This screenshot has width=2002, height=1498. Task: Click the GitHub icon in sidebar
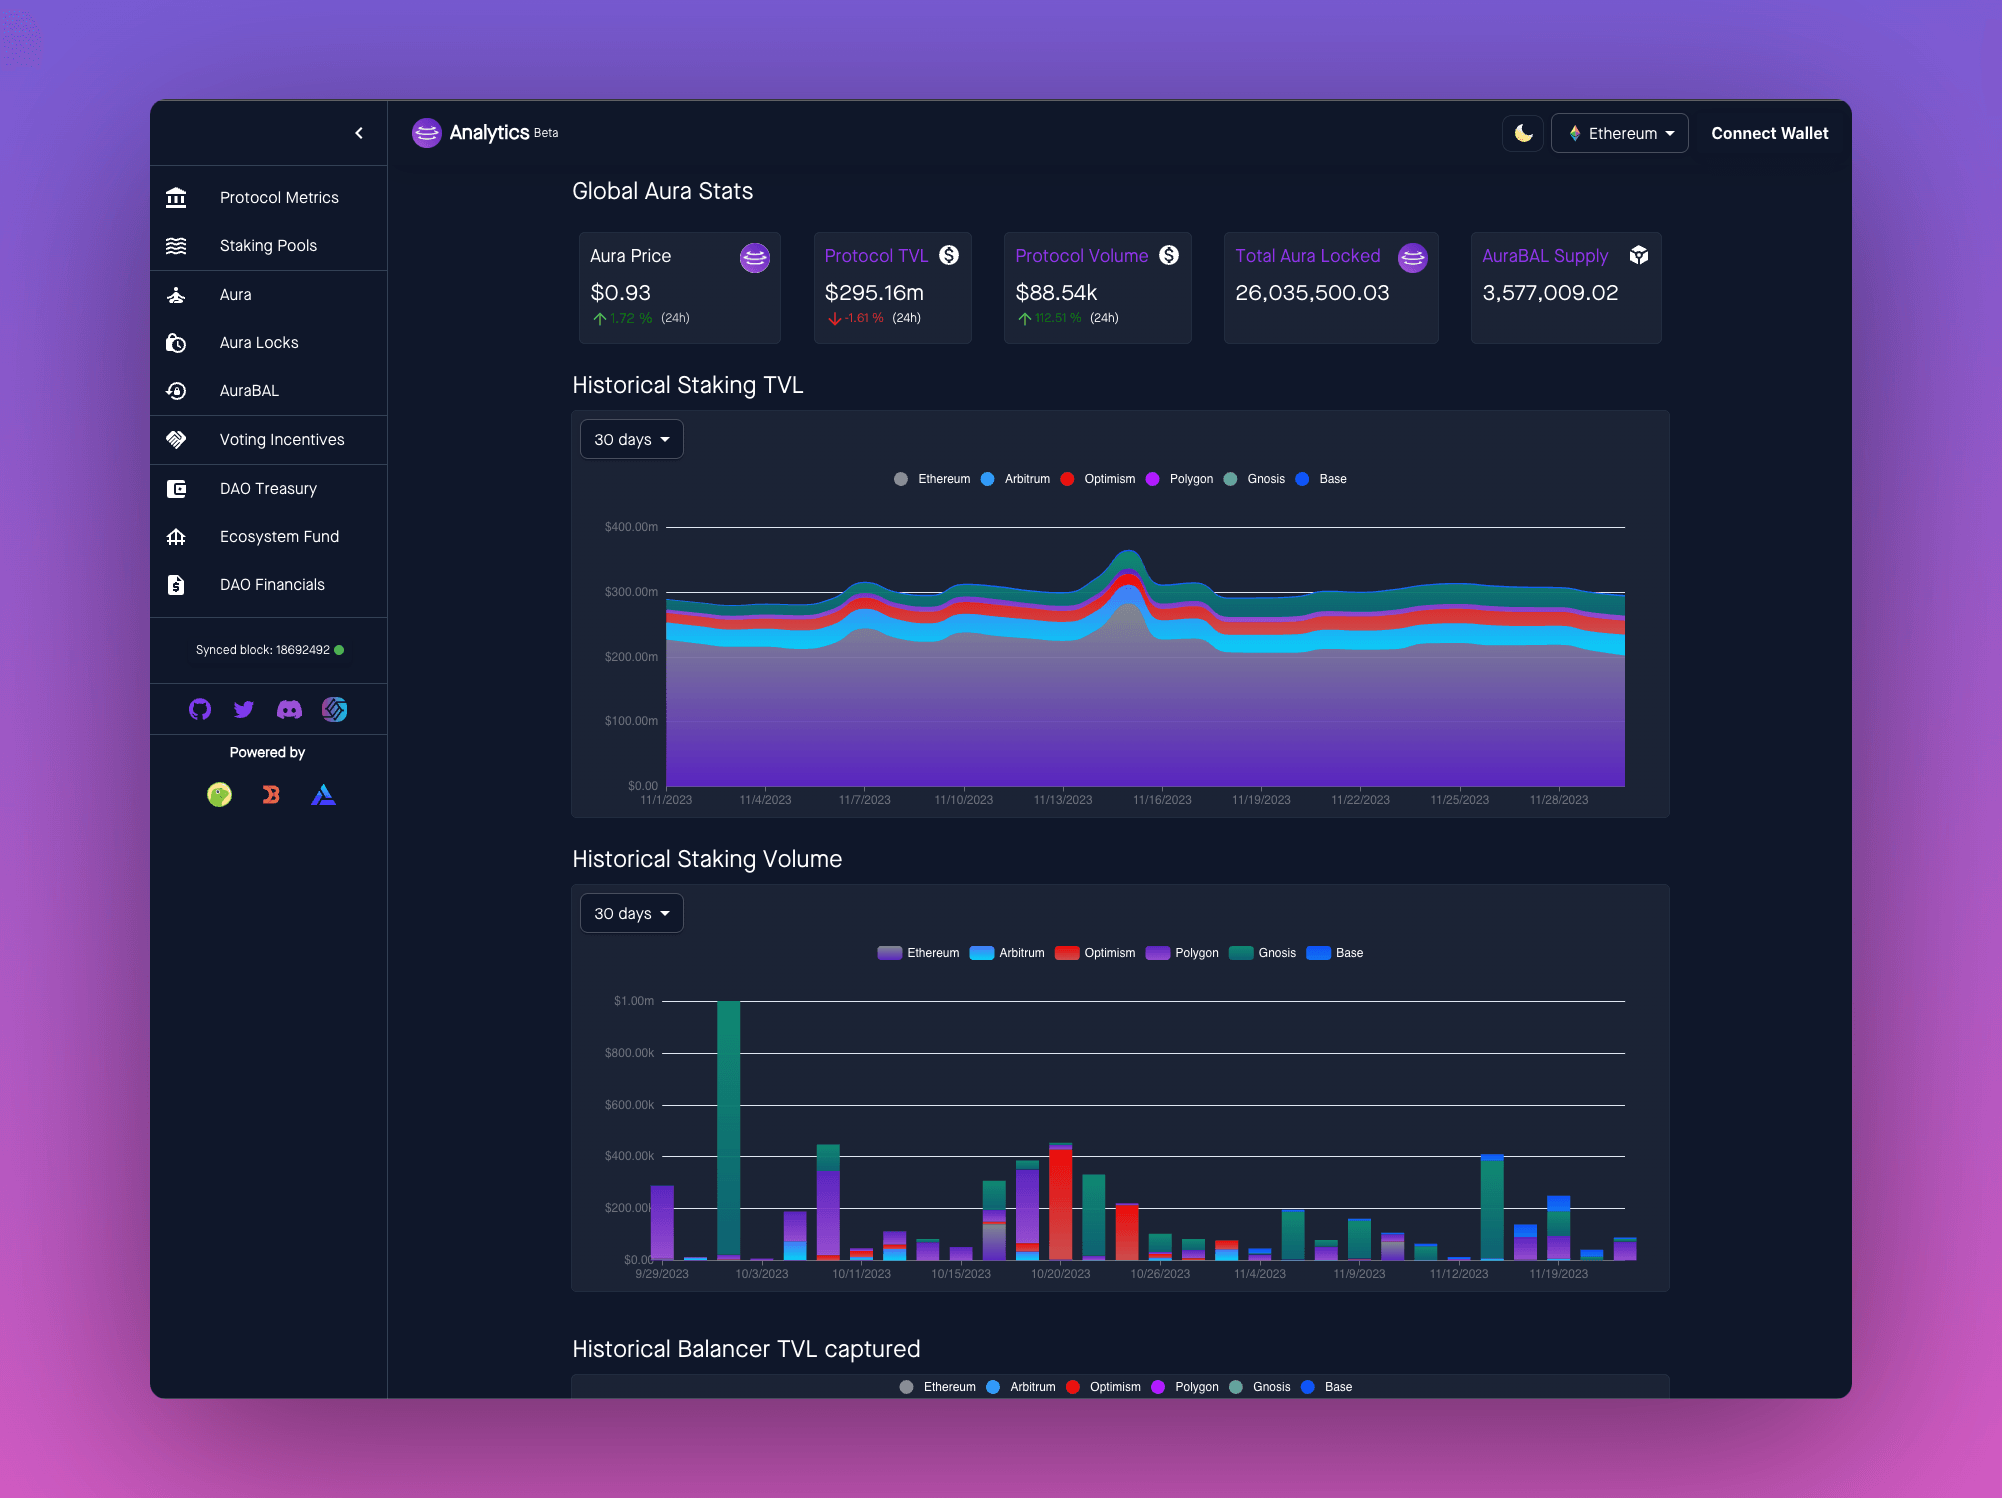click(200, 709)
